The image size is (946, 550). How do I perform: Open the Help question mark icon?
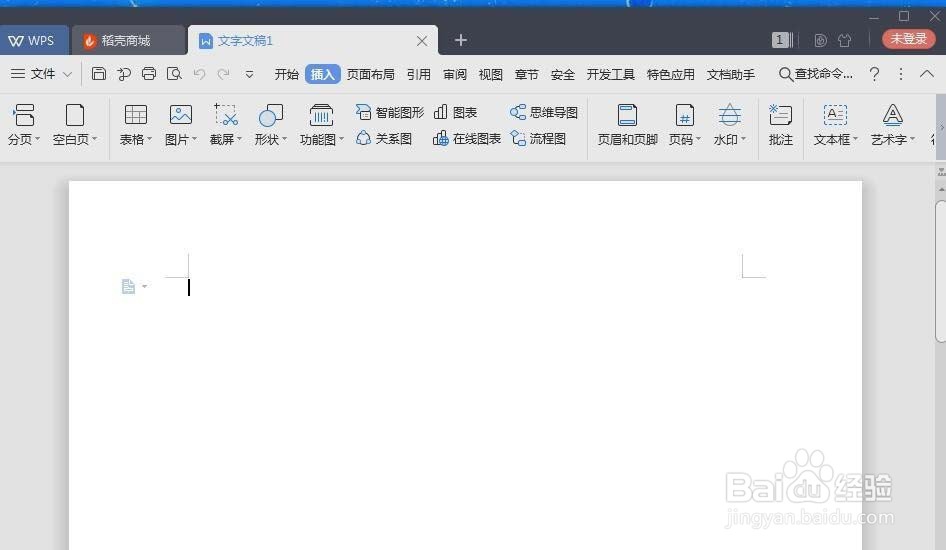point(874,74)
